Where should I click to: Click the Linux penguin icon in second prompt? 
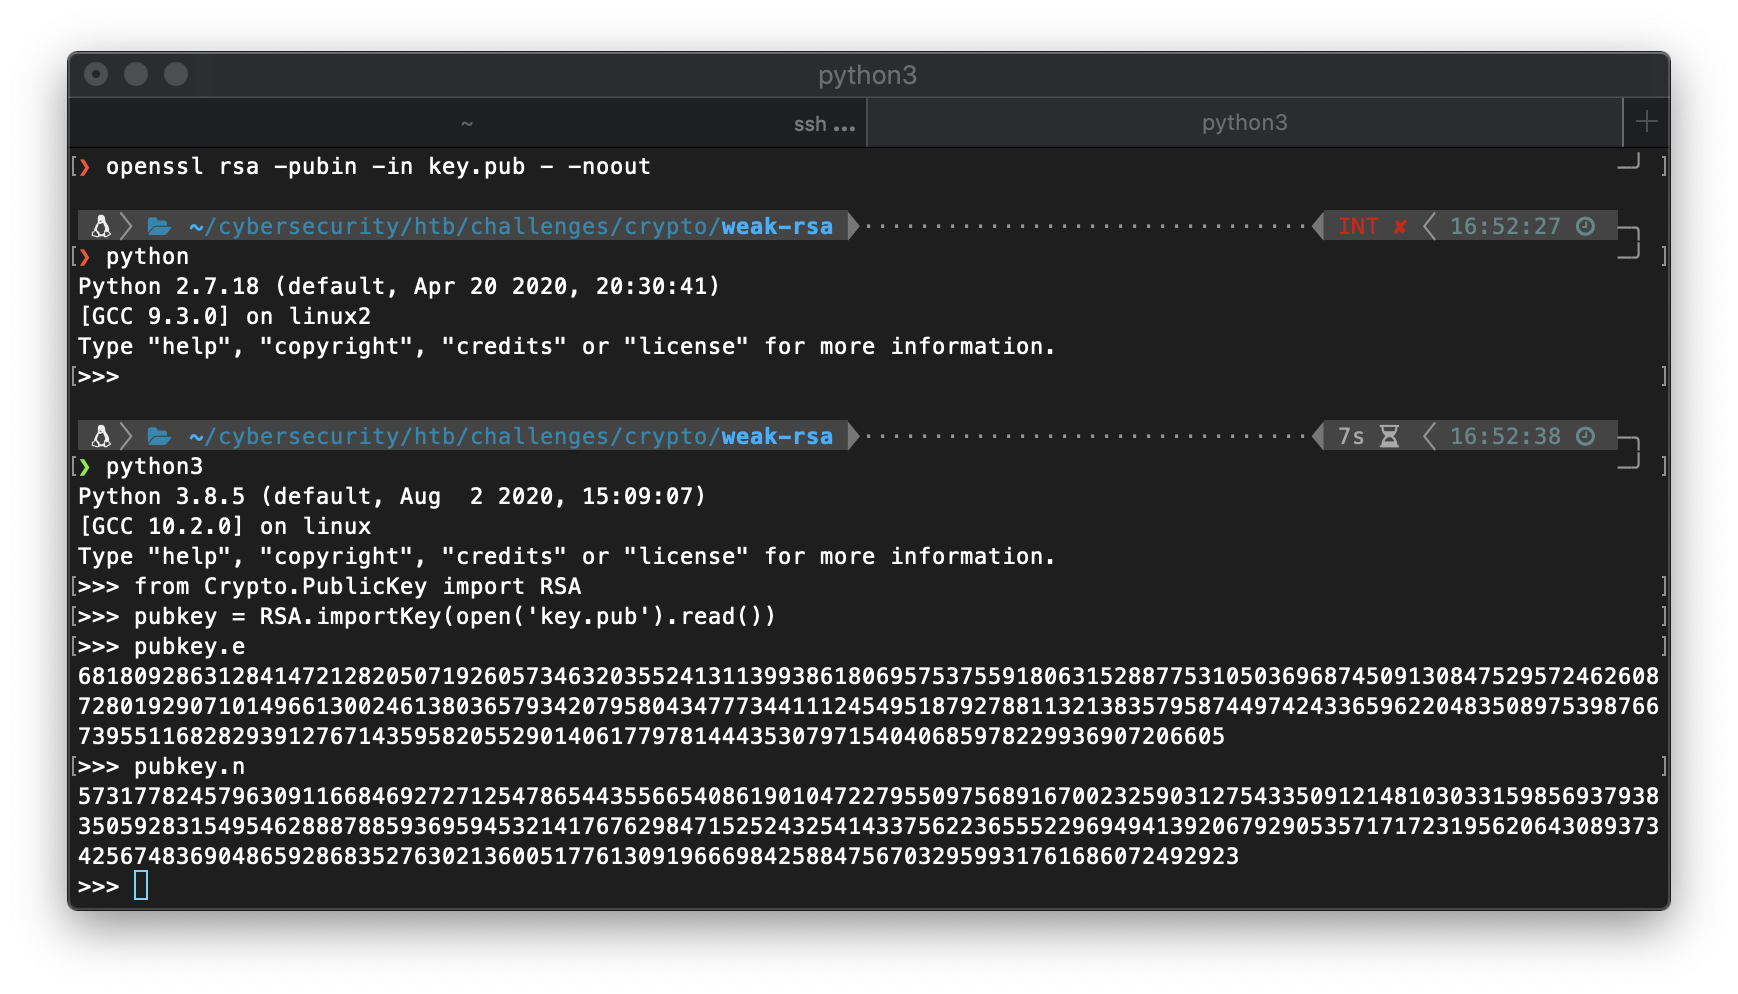click(x=101, y=437)
